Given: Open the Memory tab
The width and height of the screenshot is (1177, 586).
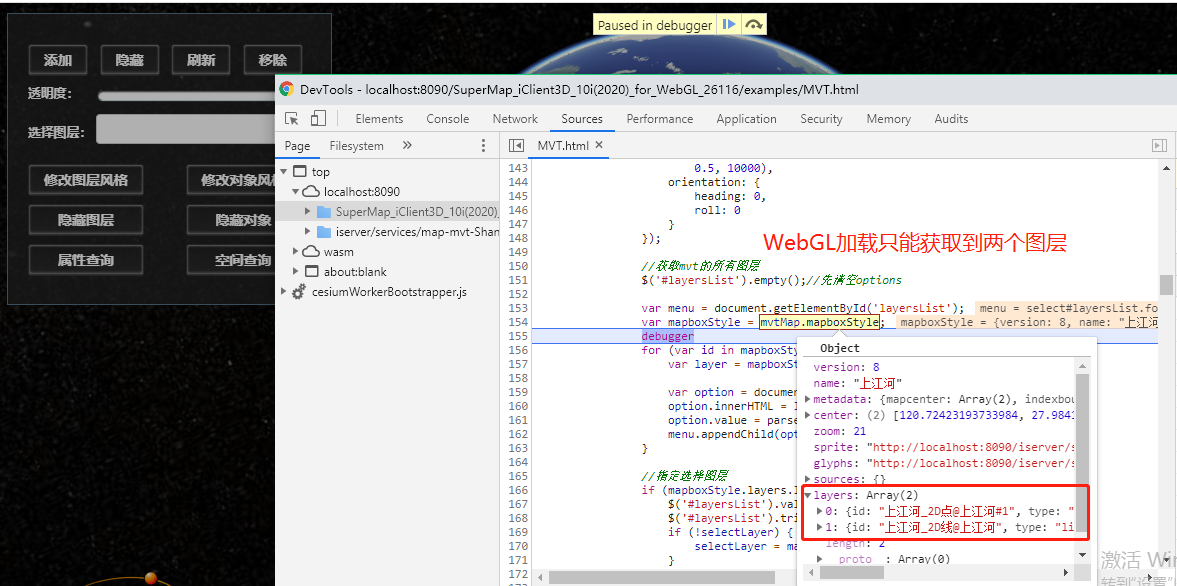Looking at the screenshot, I should tap(889, 119).
